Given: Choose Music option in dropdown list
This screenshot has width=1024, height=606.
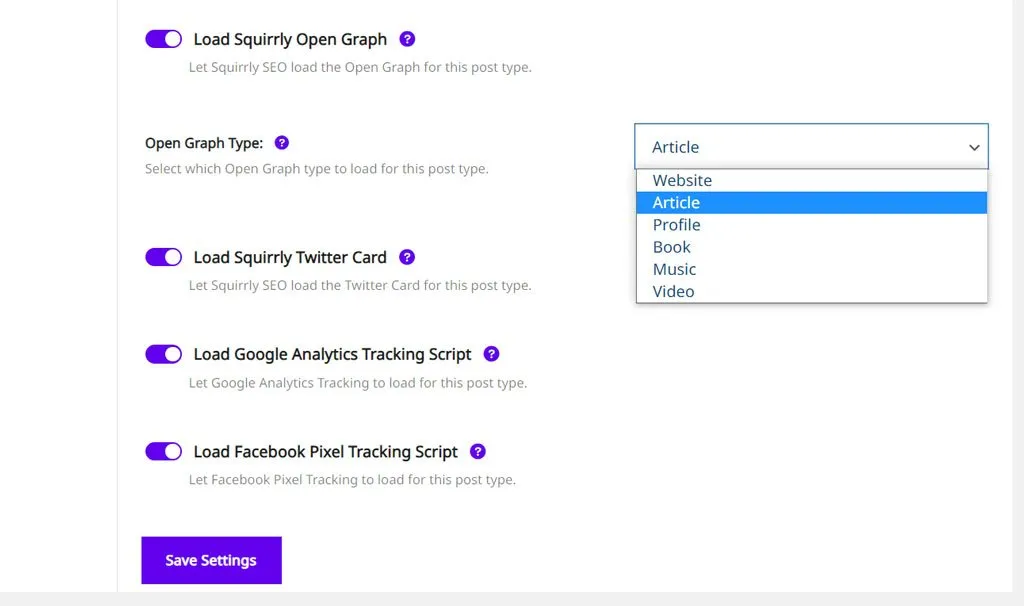Looking at the screenshot, I should coord(811,269).
